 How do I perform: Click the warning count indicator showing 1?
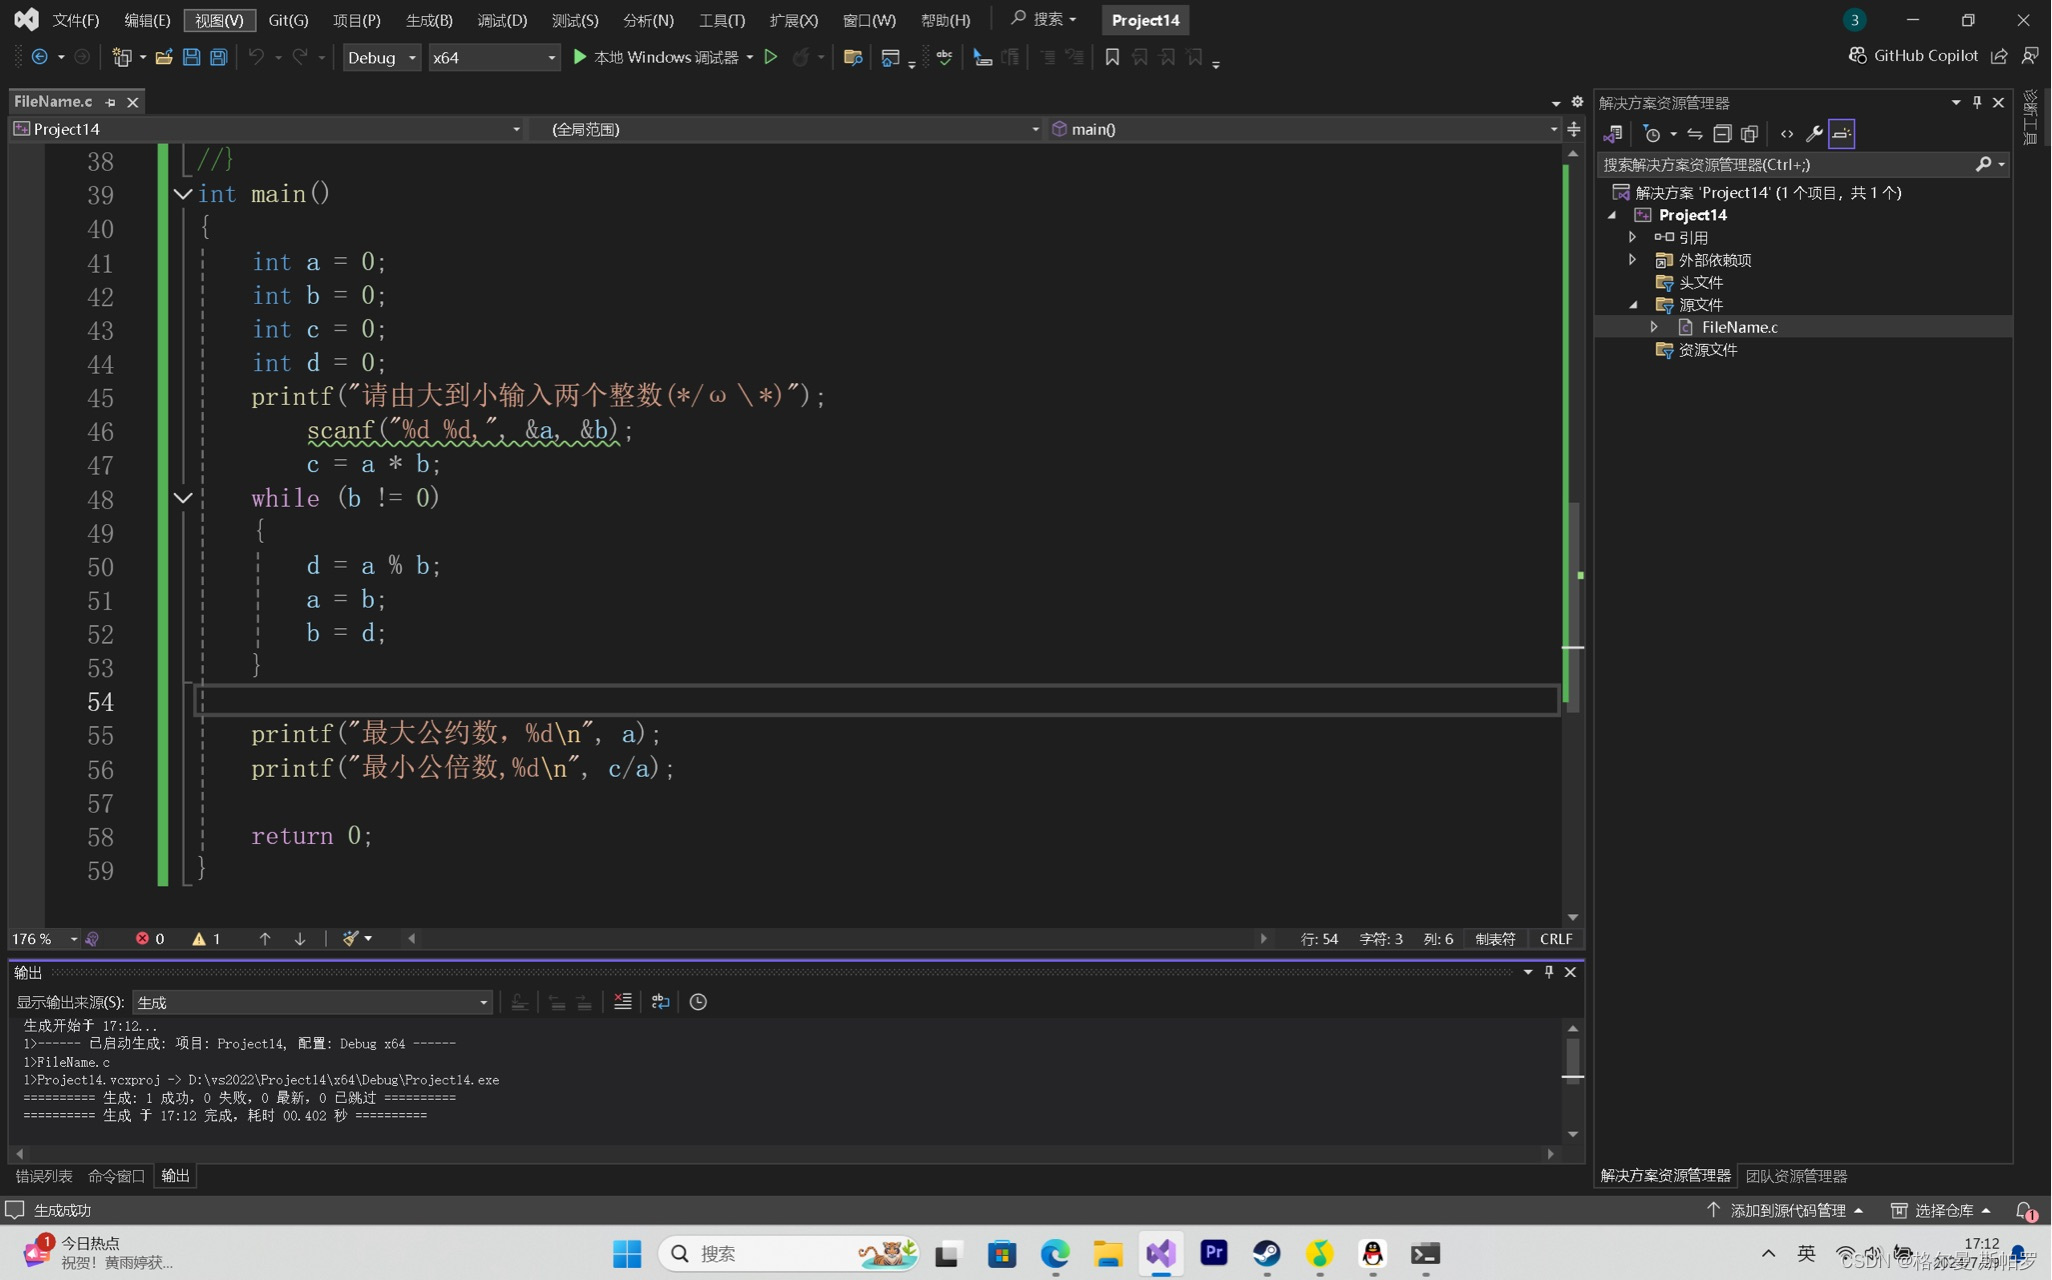coord(206,938)
